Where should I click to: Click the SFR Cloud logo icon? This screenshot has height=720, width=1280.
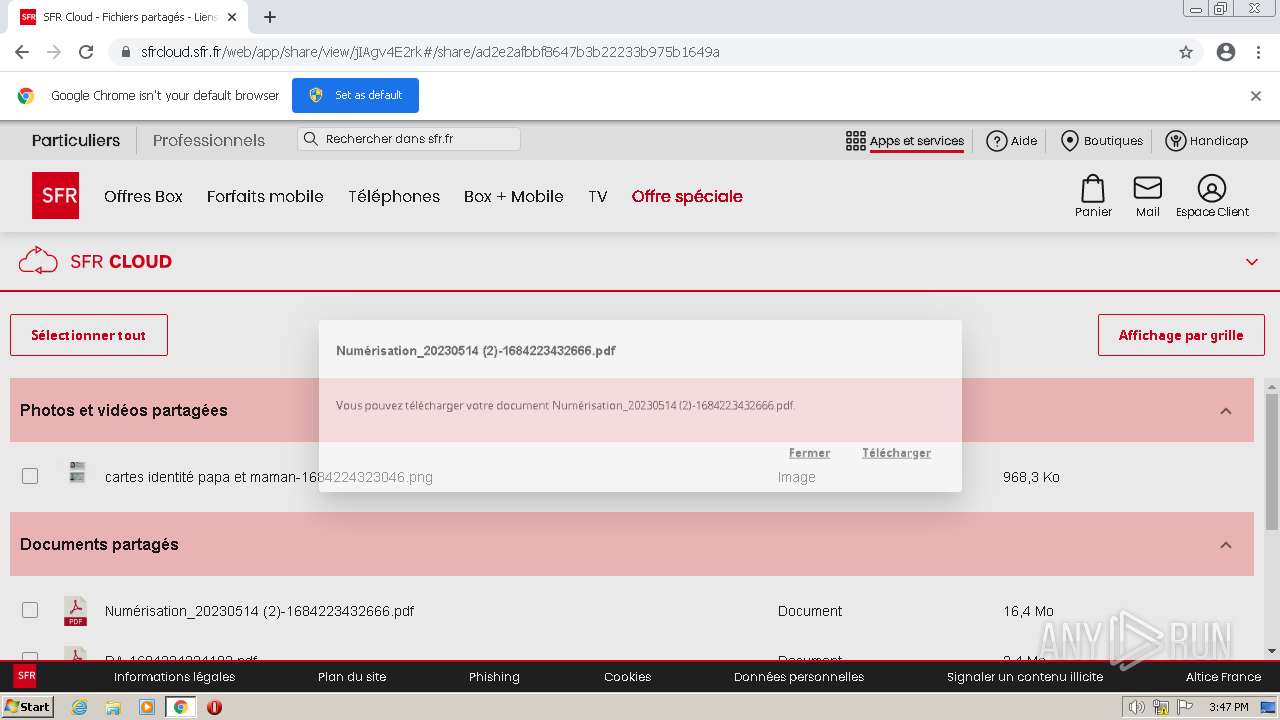(38, 261)
